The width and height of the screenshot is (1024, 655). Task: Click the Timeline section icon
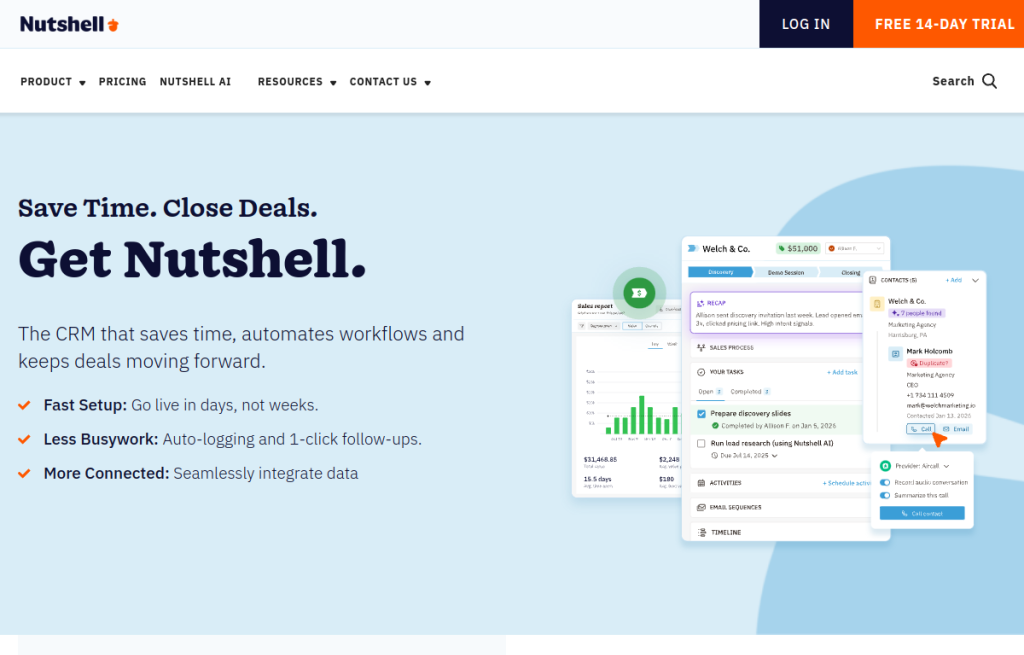pos(701,532)
